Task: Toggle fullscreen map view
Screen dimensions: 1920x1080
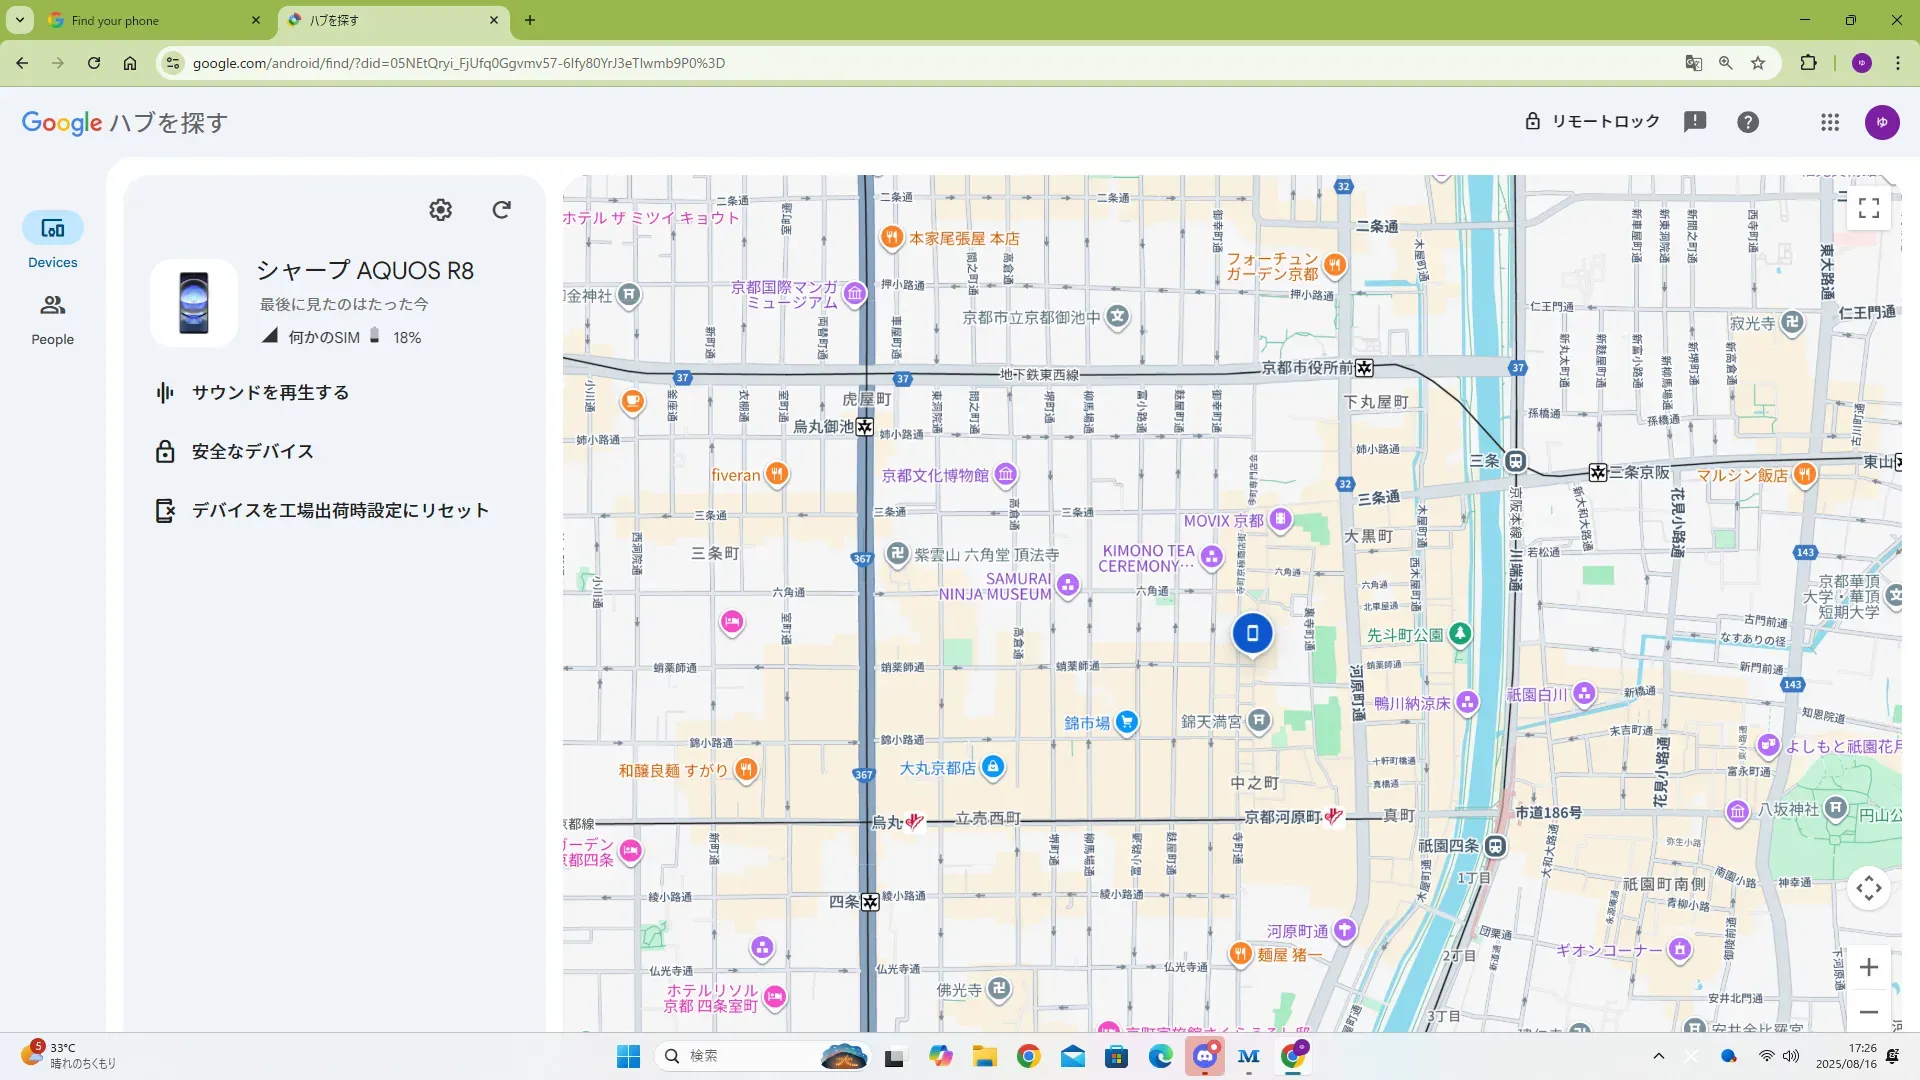Action: (x=1868, y=208)
